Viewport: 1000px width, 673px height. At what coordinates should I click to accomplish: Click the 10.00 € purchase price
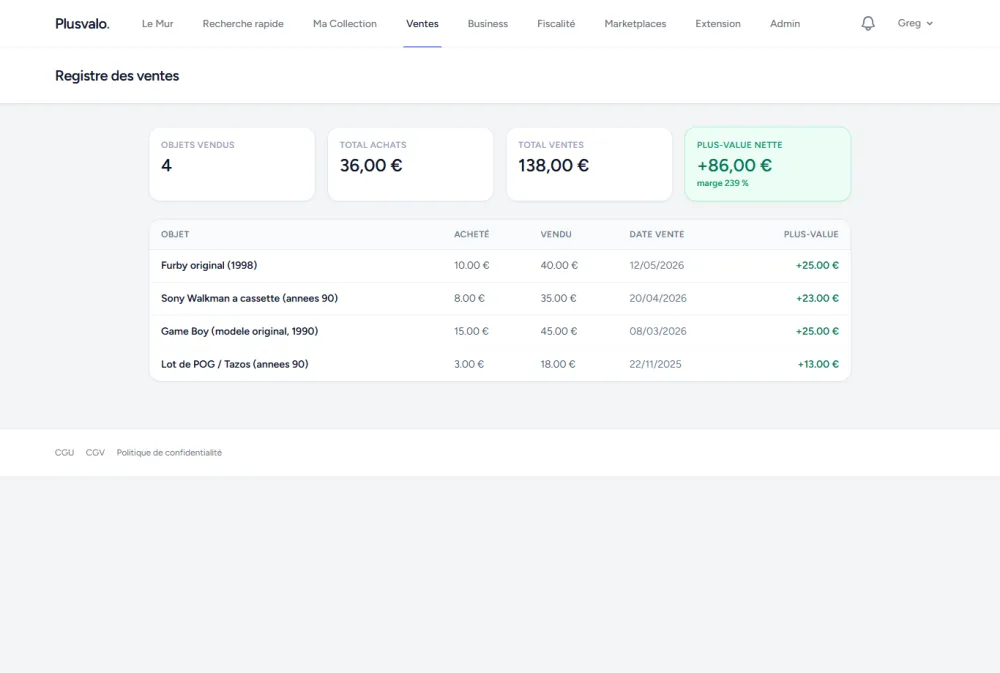click(471, 265)
